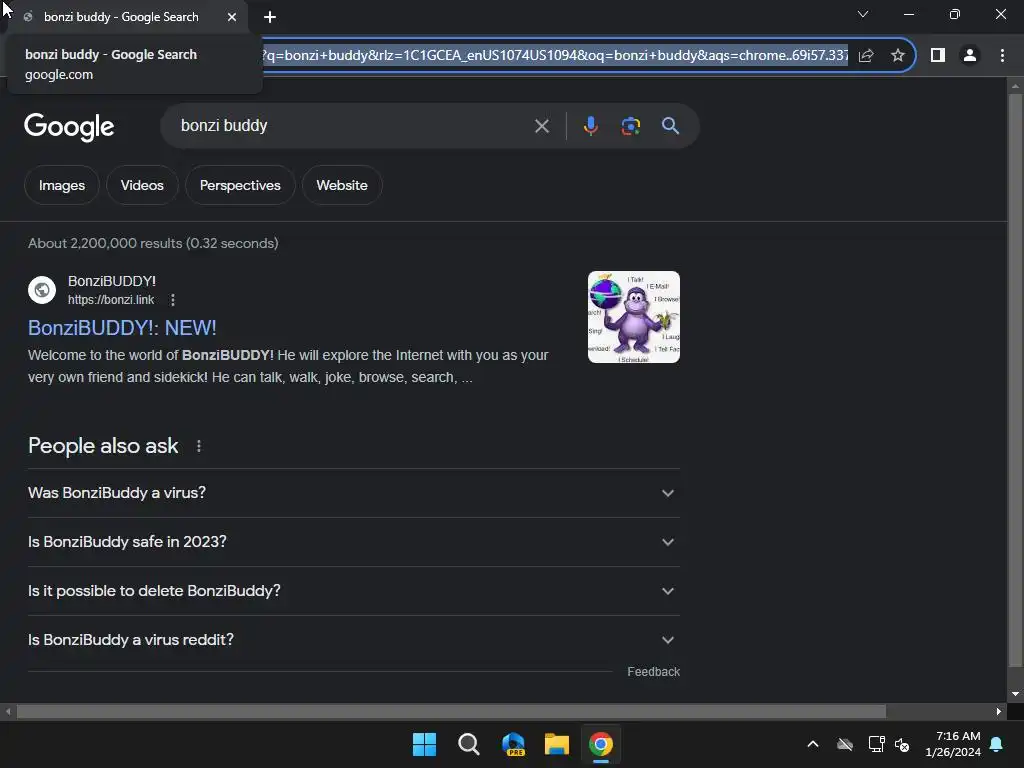Click the Chrome taskbar icon
Image resolution: width=1024 pixels, height=768 pixels.
(601, 744)
